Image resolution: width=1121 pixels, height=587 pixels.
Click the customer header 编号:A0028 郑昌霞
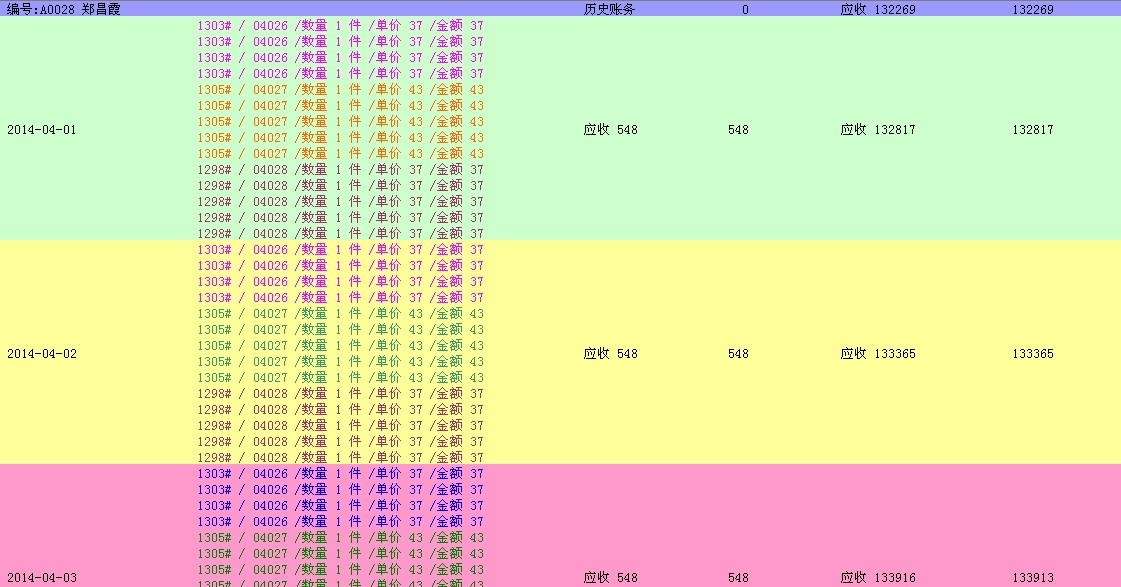[x=64, y=9]
